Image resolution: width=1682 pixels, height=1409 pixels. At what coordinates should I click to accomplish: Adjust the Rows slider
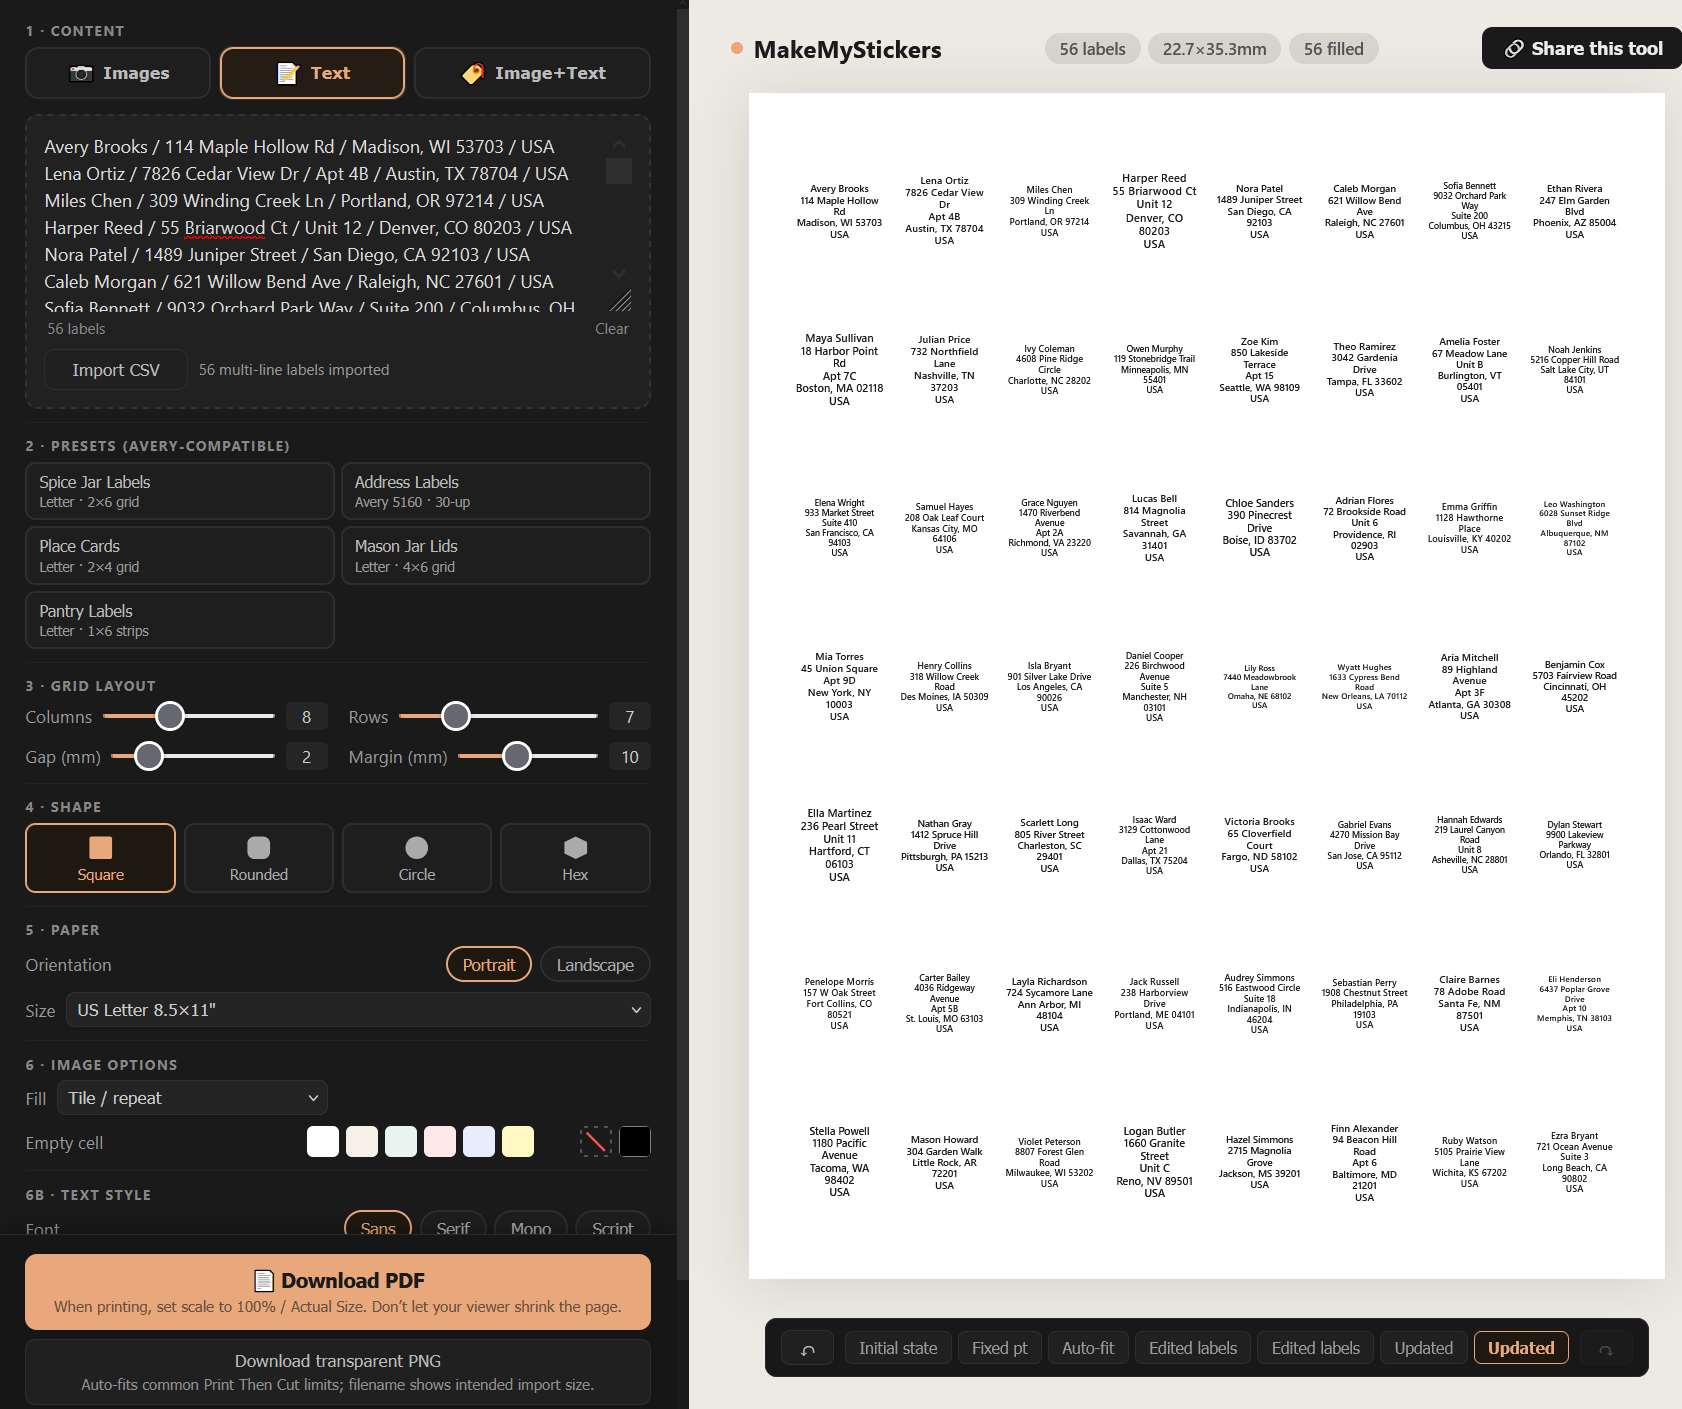coord(498,716)
